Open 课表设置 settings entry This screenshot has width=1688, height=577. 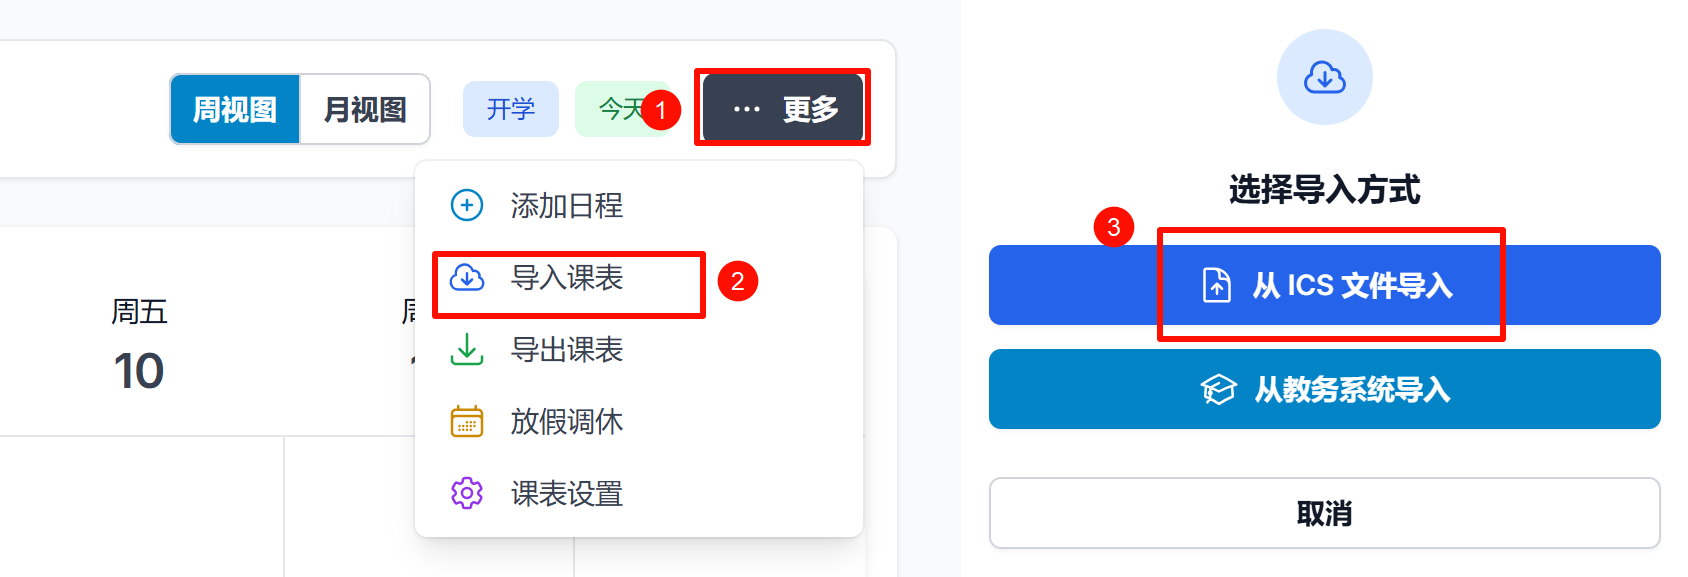click(x=567, y=493)
